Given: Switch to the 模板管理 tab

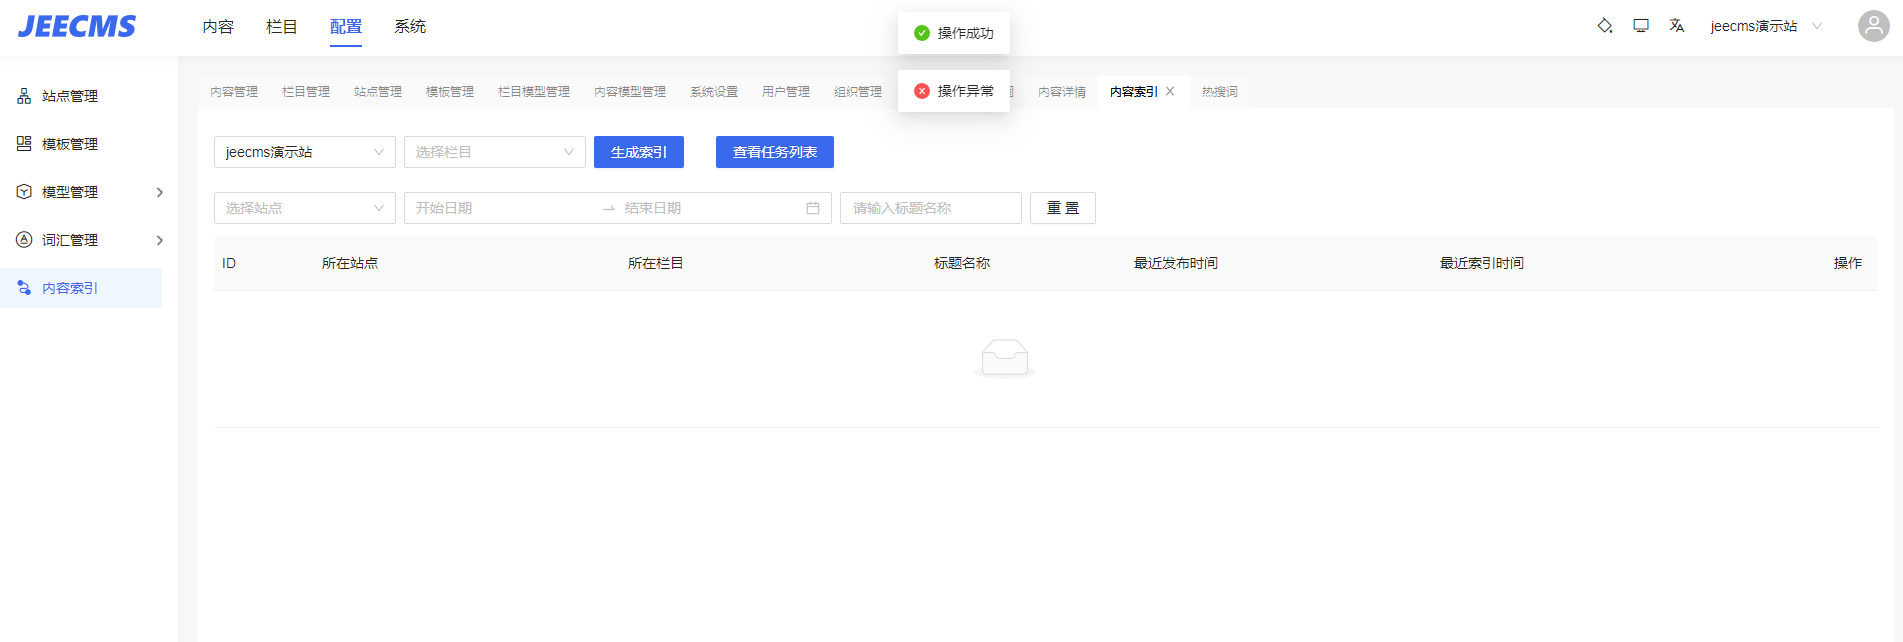Looking at the screenshot, I should click(450, 92).
